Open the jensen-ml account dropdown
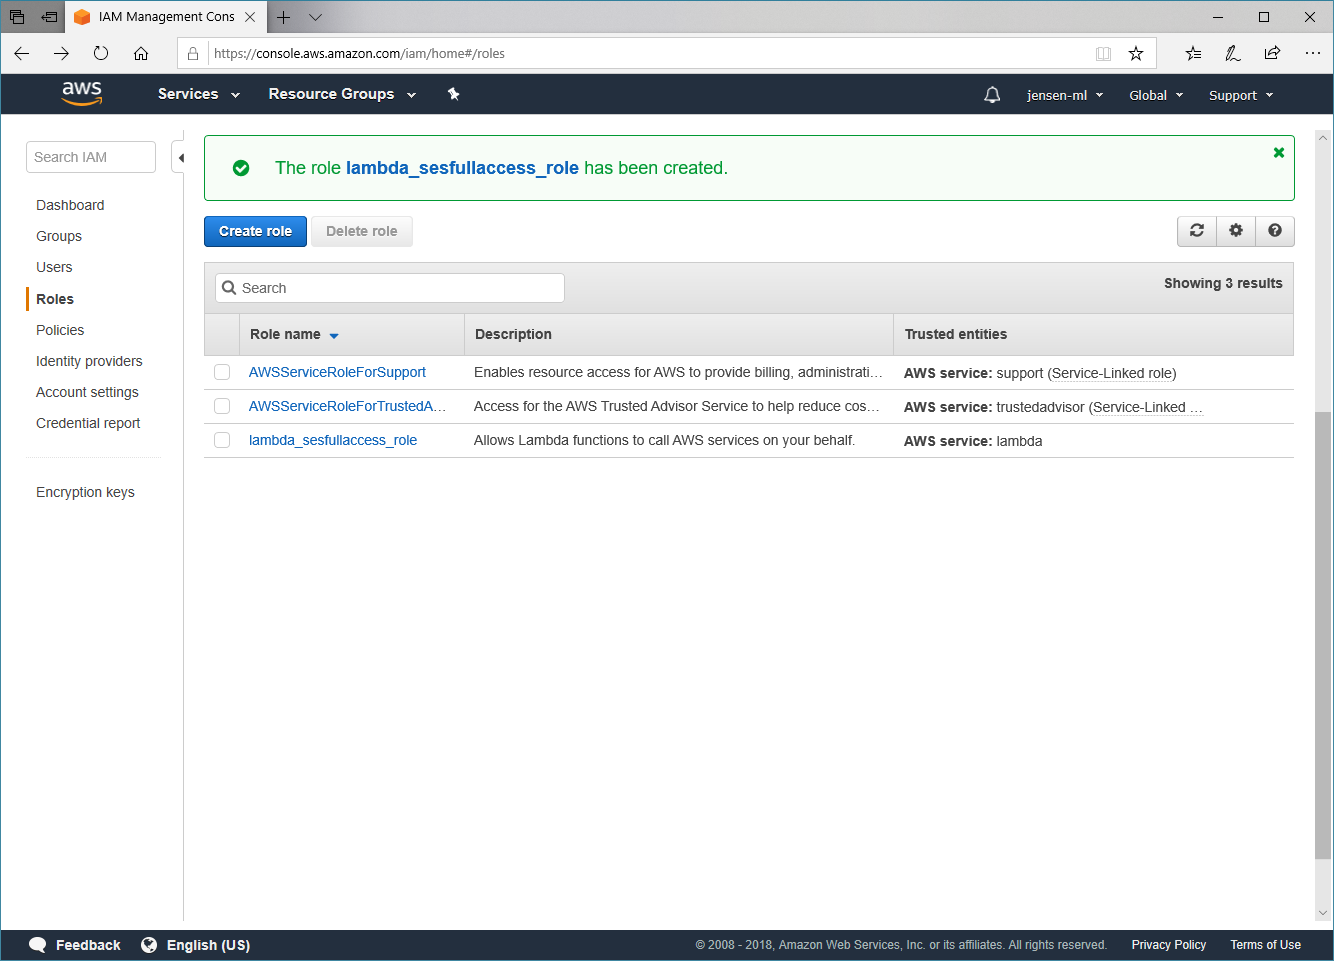 pyautogui.click(x=1064, y=95)
